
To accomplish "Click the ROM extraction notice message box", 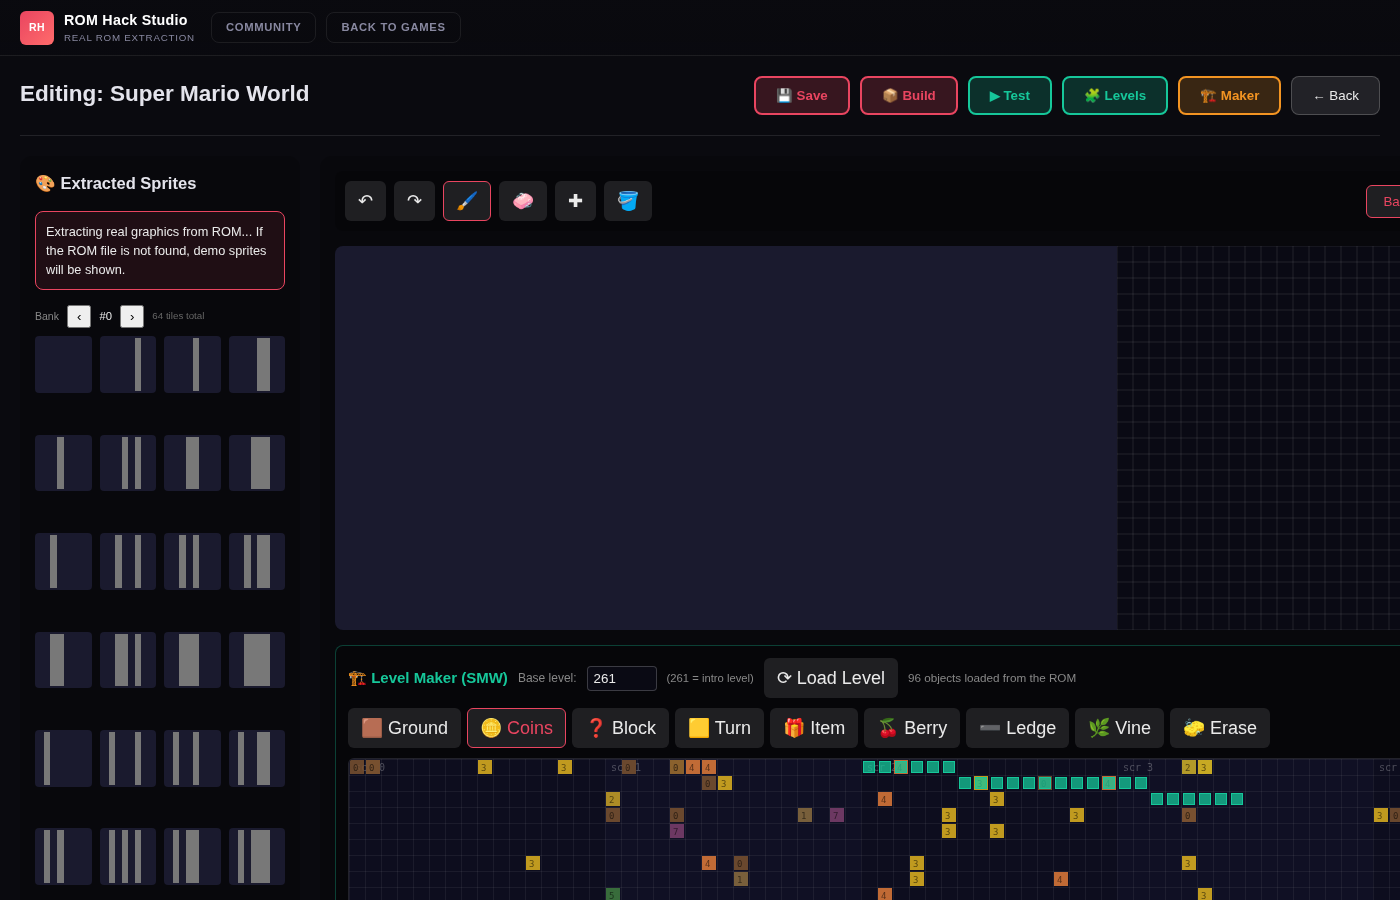I will [160, 251].
